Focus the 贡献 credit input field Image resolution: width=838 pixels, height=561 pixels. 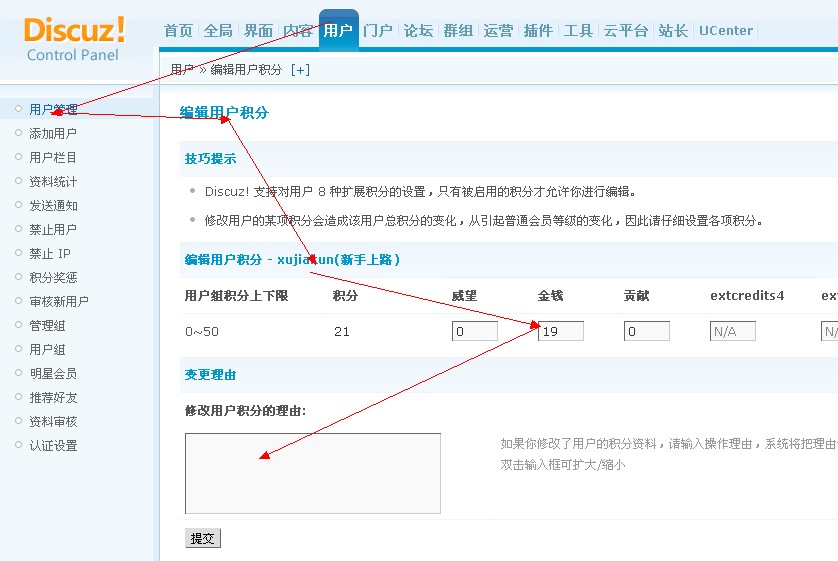[x=647, y=331]
